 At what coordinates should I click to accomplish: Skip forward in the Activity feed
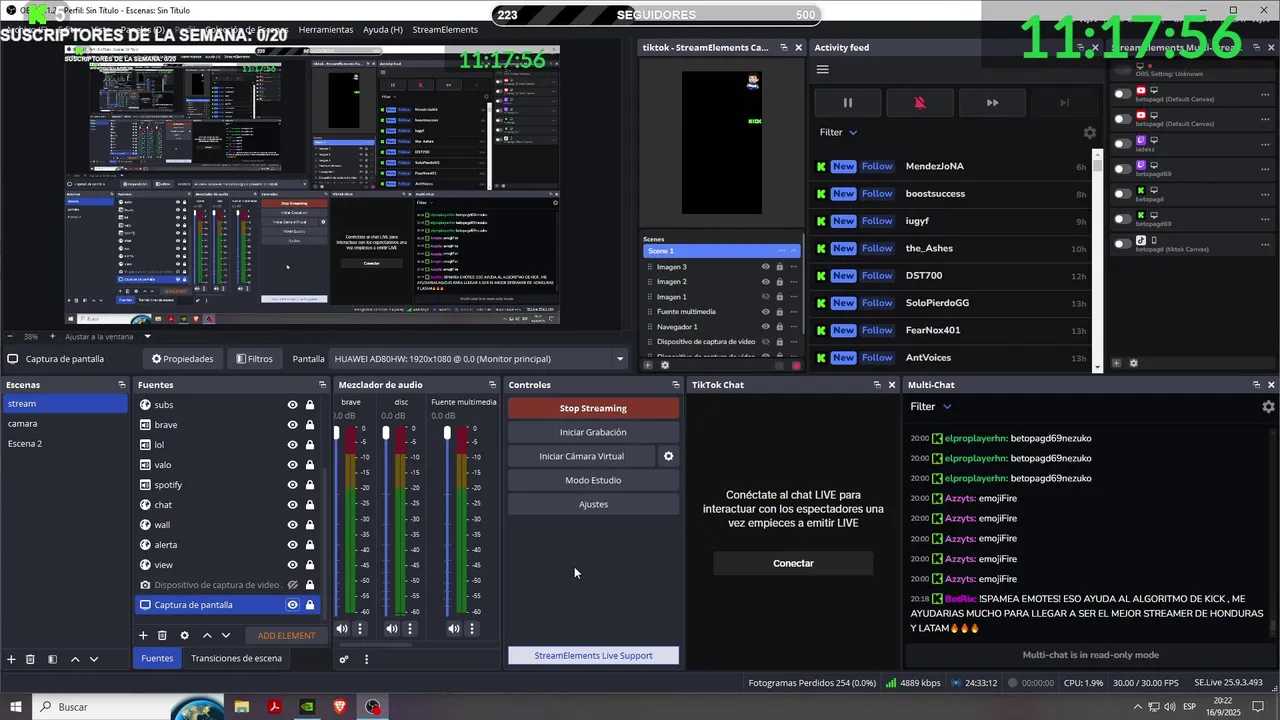point(992,102)
